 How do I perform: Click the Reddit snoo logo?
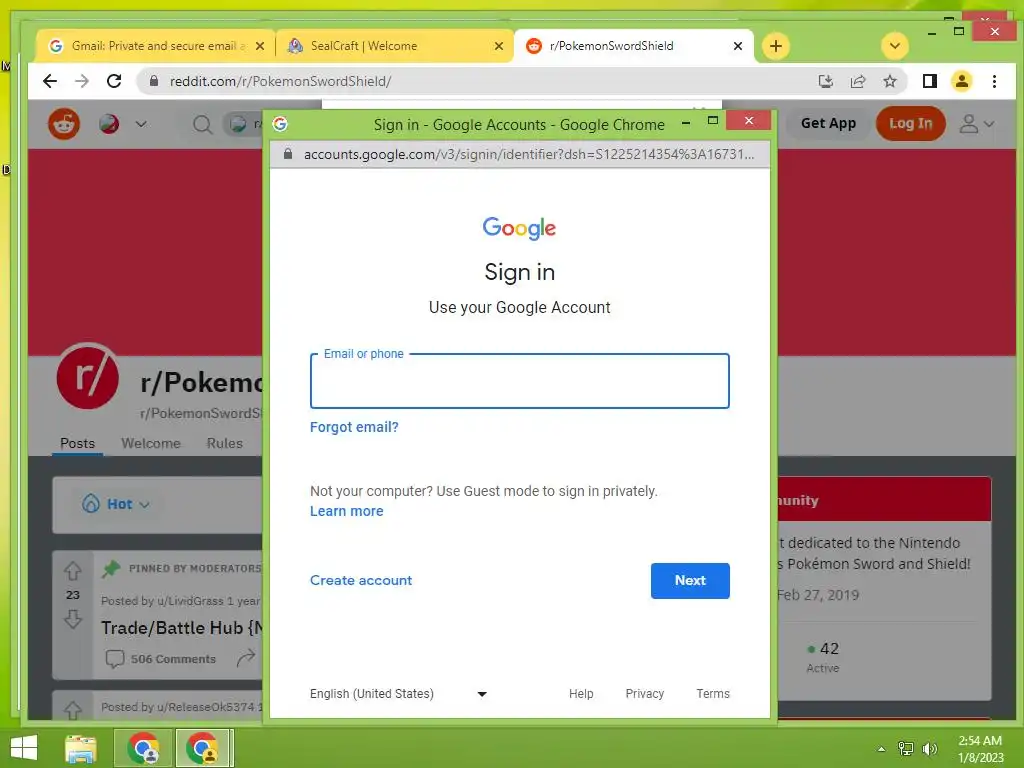point(64,123)
